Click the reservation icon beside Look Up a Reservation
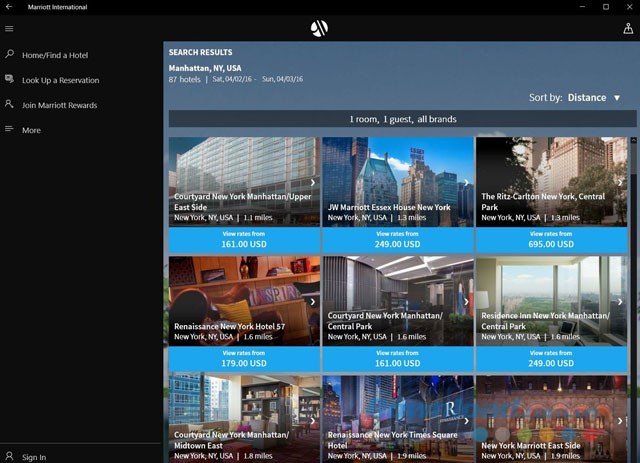The image size is (640, 463). pos(9,79)
